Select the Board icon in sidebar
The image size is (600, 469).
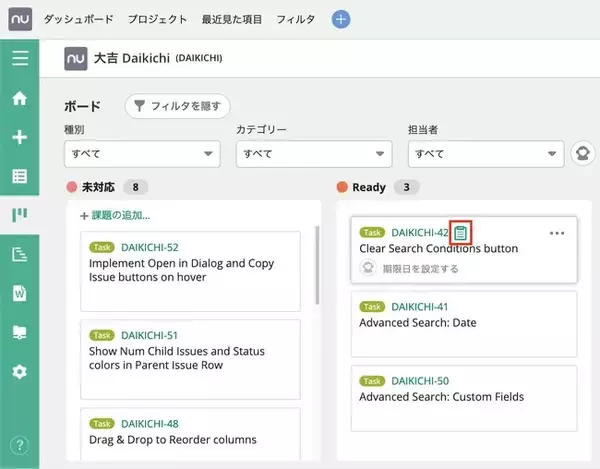point(19,215)
